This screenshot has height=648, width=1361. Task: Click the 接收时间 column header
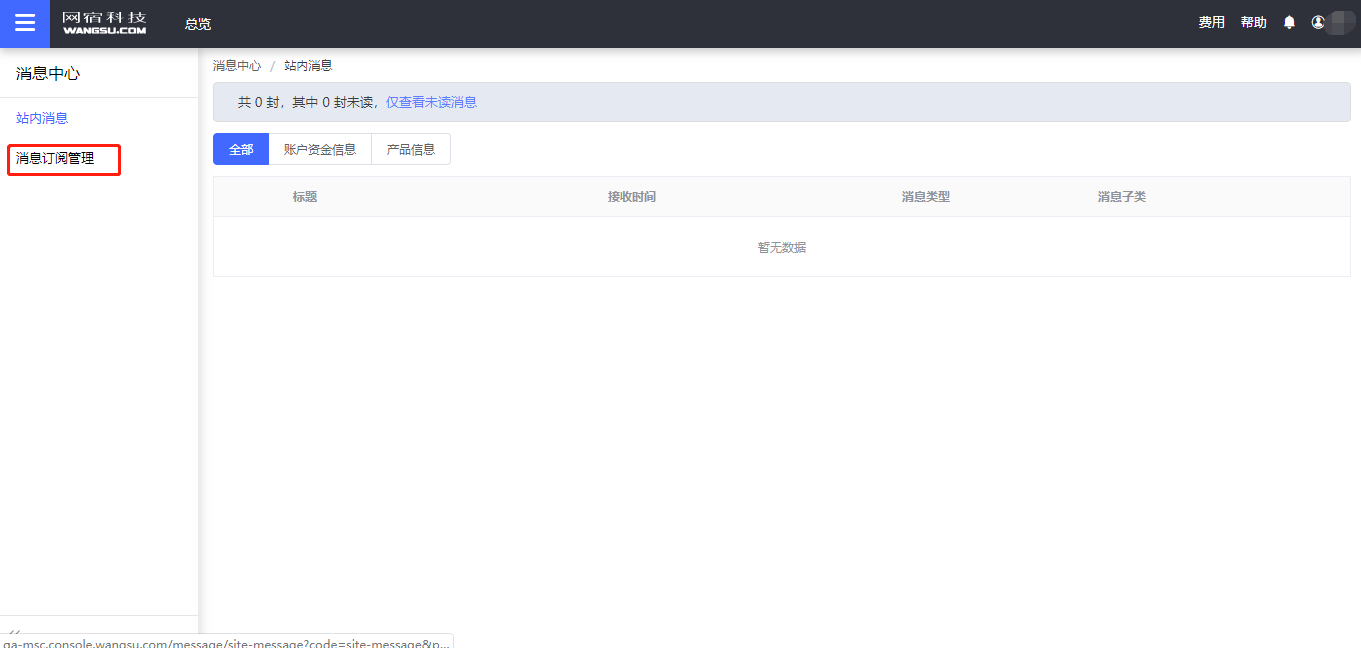pos(632,197)
